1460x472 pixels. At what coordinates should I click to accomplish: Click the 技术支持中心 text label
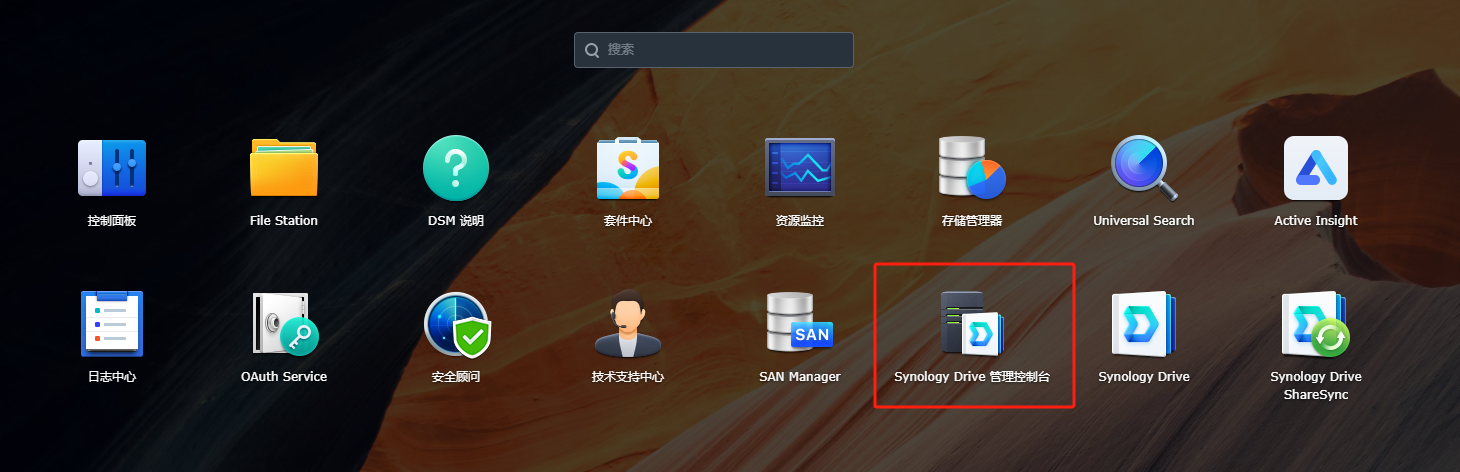[x=628, y=377]
